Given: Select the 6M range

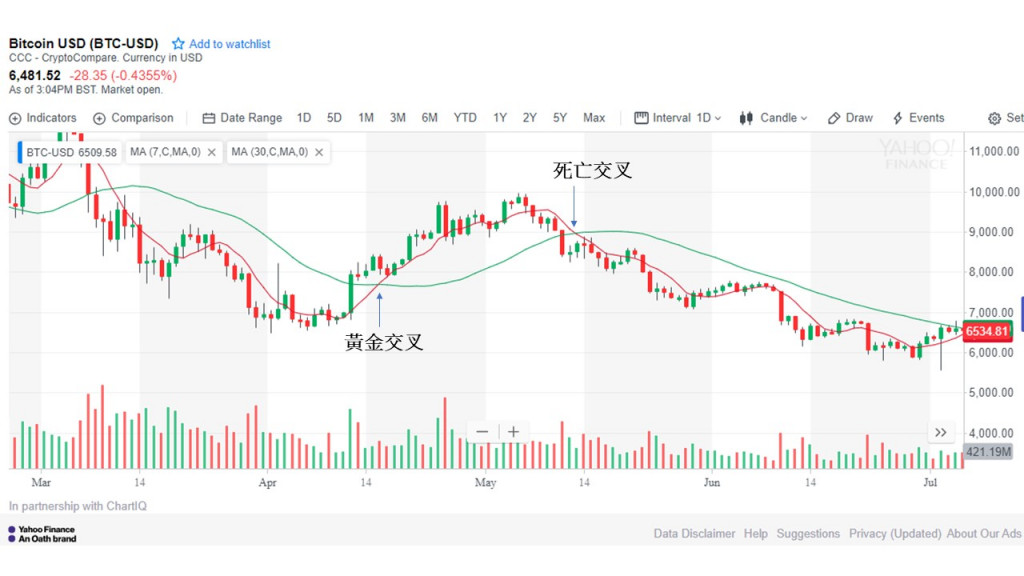Looking at the screenshot, I should point(429,118).
